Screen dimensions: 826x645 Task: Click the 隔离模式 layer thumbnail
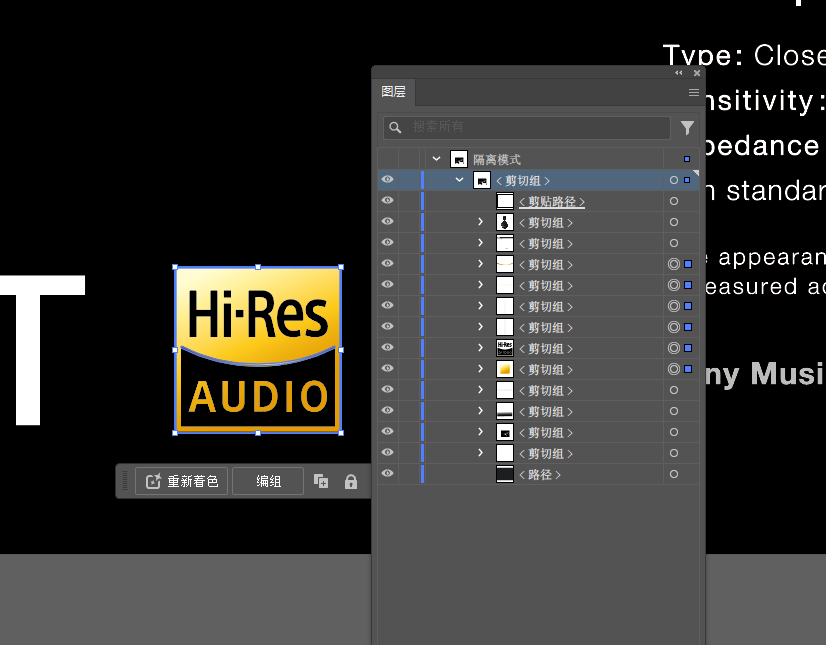tap(459, 159)
